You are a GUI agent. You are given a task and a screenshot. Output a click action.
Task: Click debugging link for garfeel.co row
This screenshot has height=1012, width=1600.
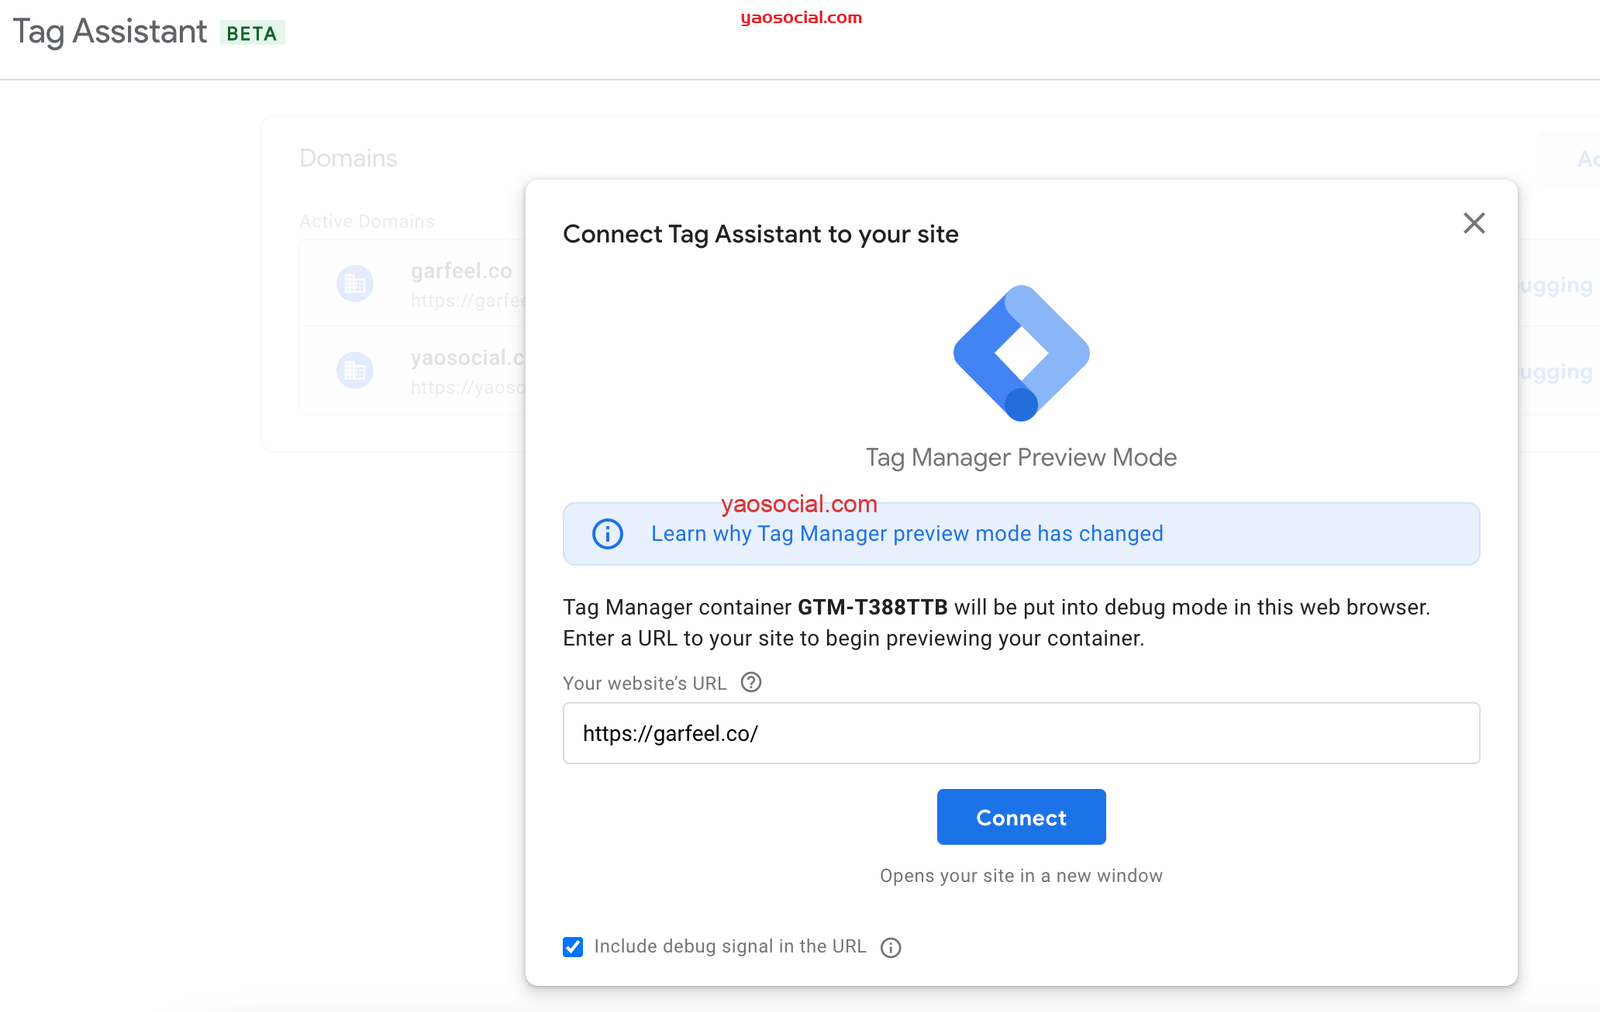(x=1555, y=285)
